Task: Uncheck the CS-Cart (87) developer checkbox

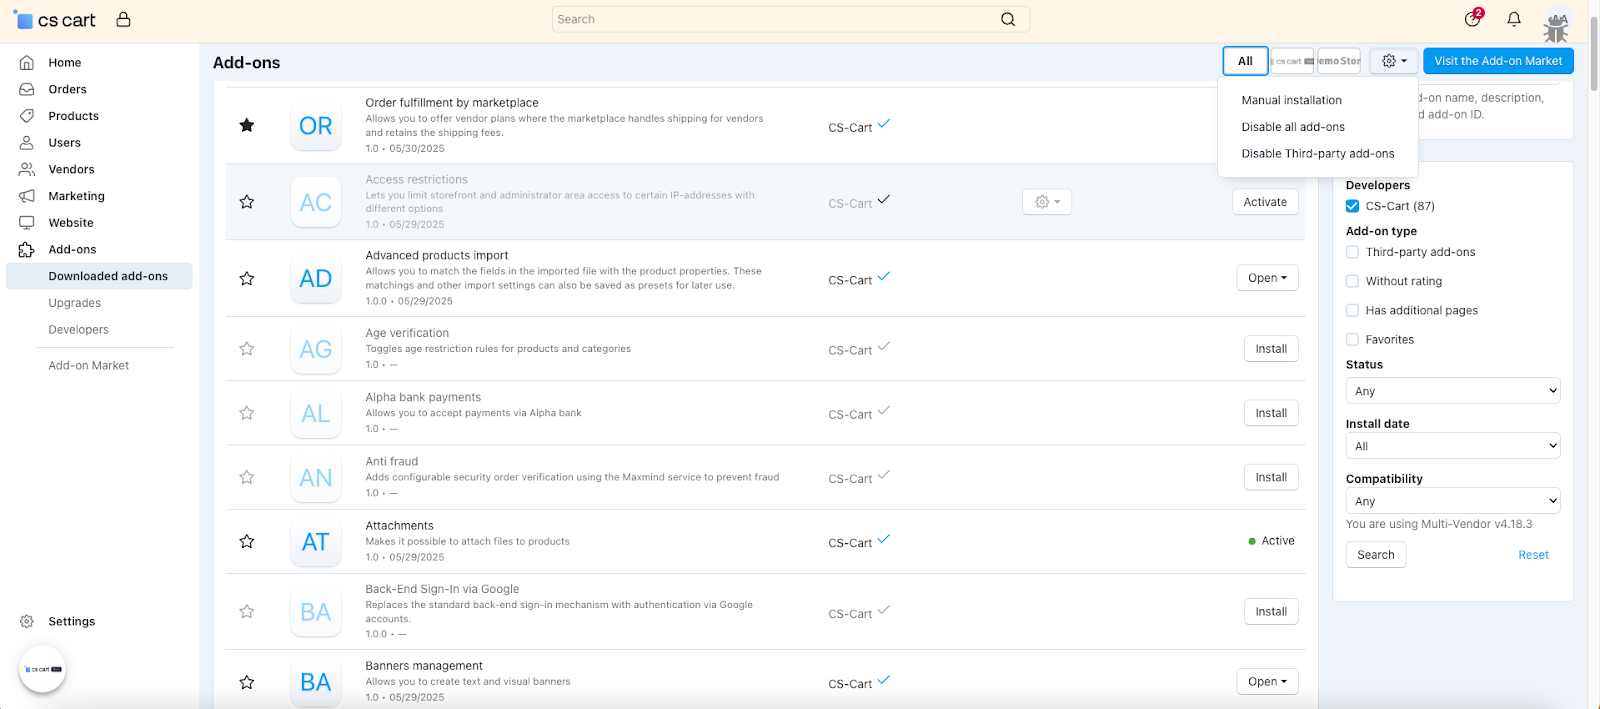Action: pos(1352,206)
